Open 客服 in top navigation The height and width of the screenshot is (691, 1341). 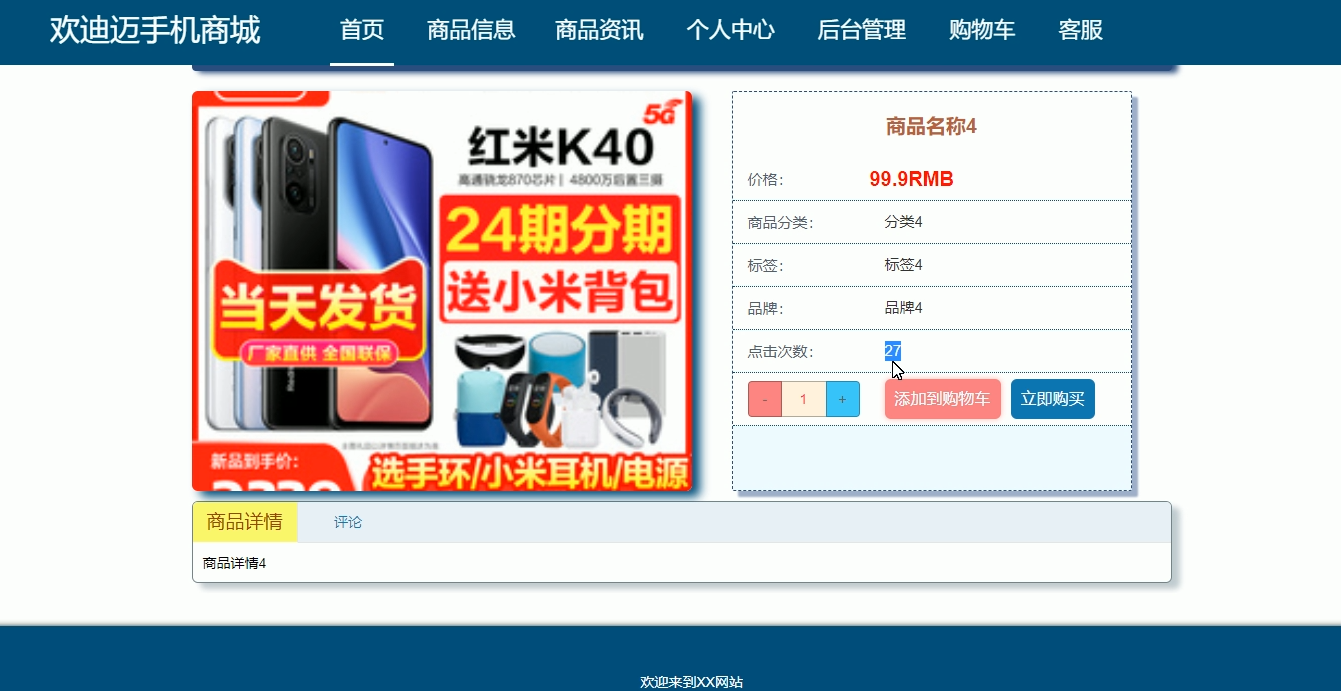1080,30
